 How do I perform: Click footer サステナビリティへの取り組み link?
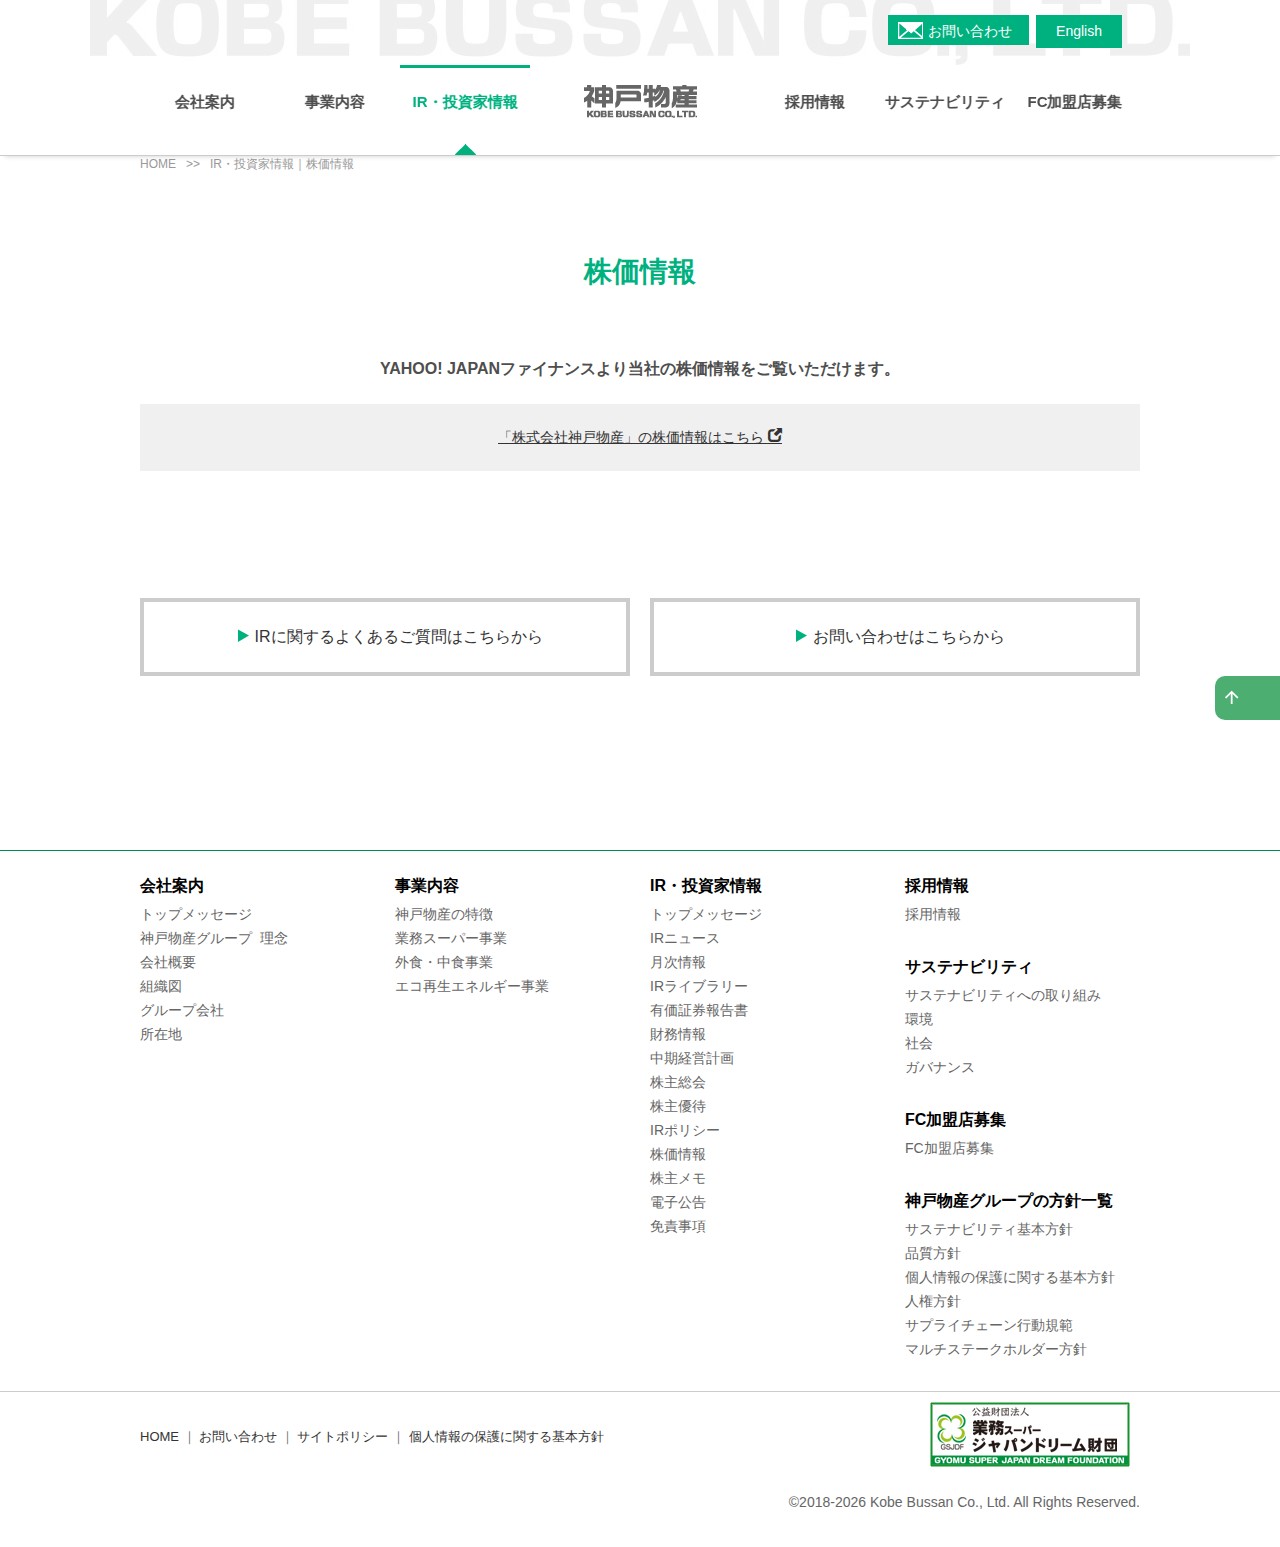[x=1003, y=995]
